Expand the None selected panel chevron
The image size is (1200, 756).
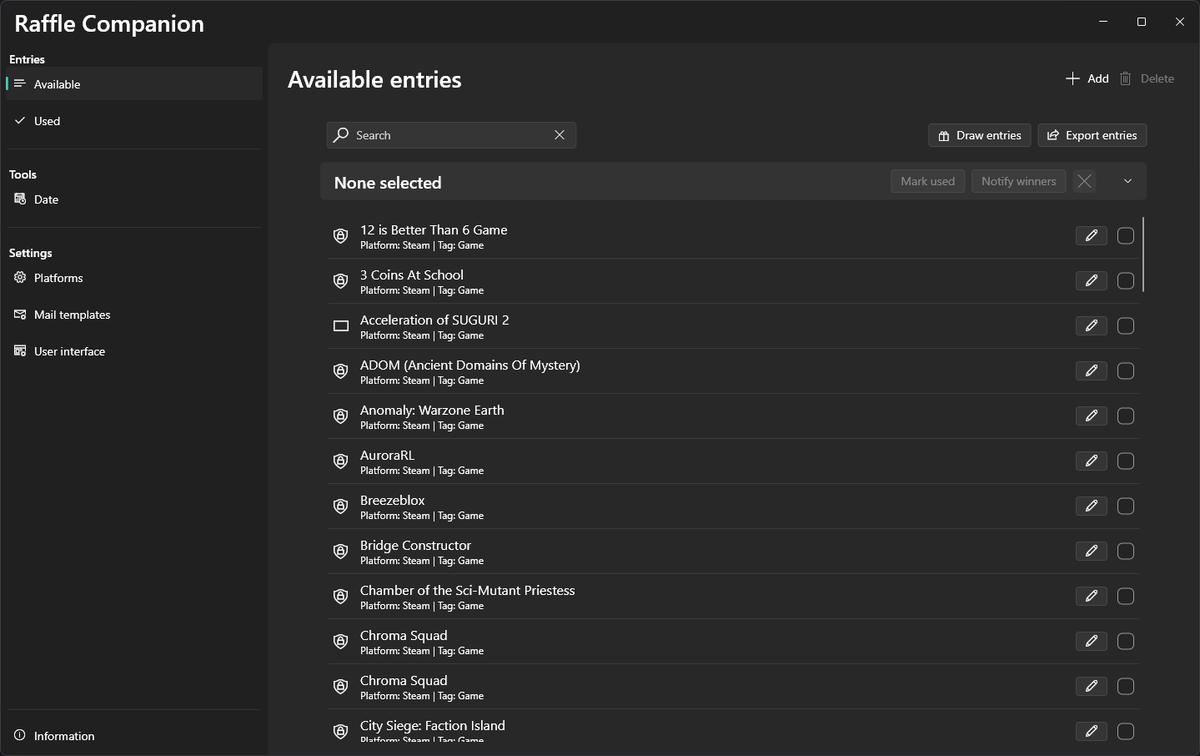(x=1128, y=181)
